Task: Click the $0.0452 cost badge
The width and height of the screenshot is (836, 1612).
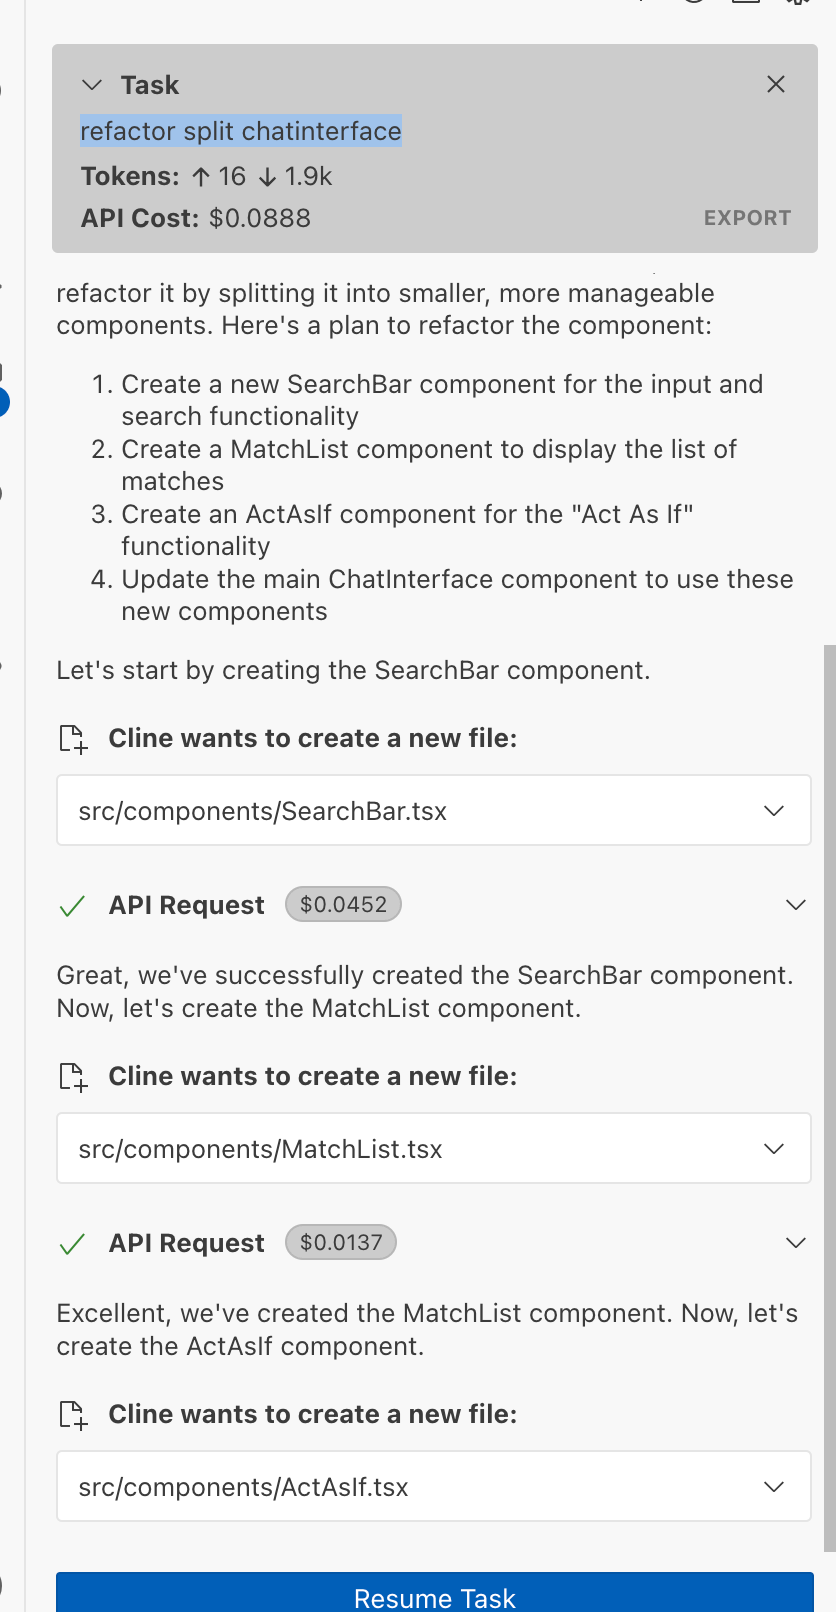Action: 343,905
